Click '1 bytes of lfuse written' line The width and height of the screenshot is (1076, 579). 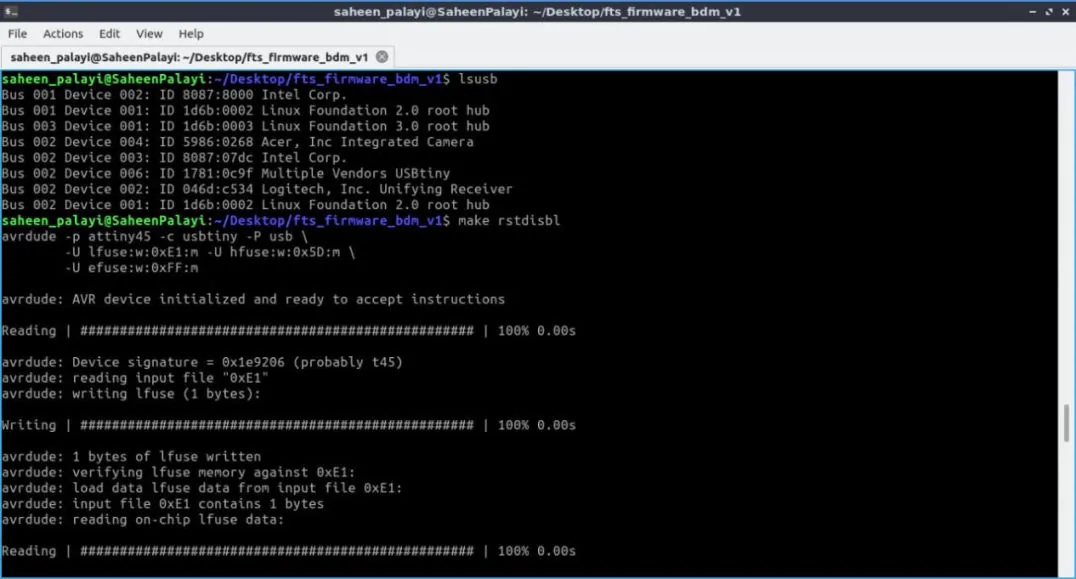pos(131,457)
